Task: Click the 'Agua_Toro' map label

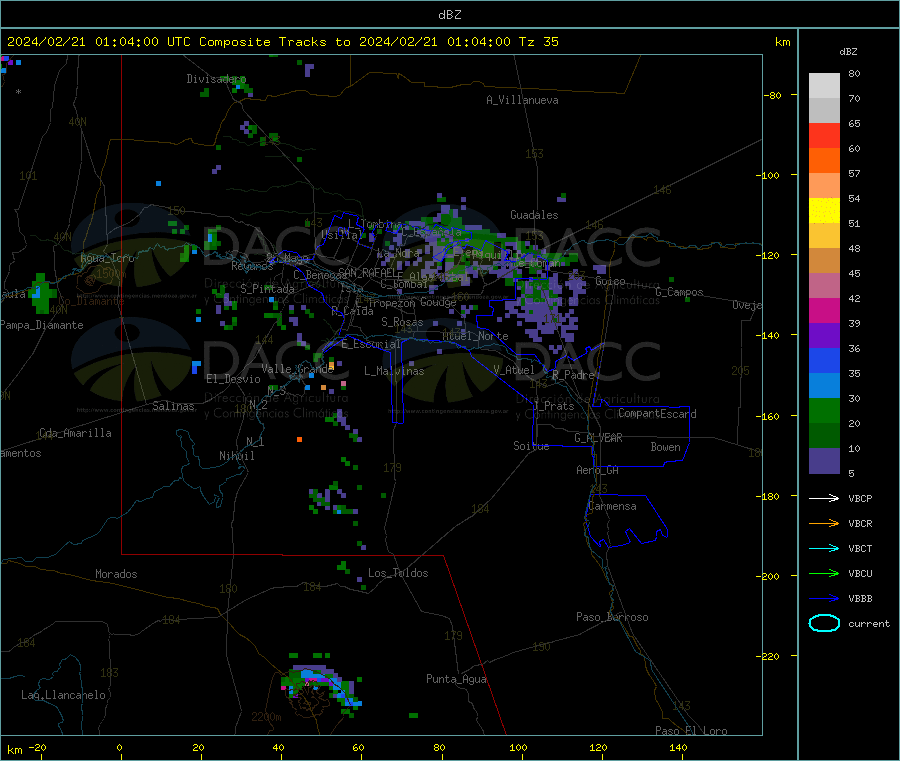Action: tap(107, 258)
